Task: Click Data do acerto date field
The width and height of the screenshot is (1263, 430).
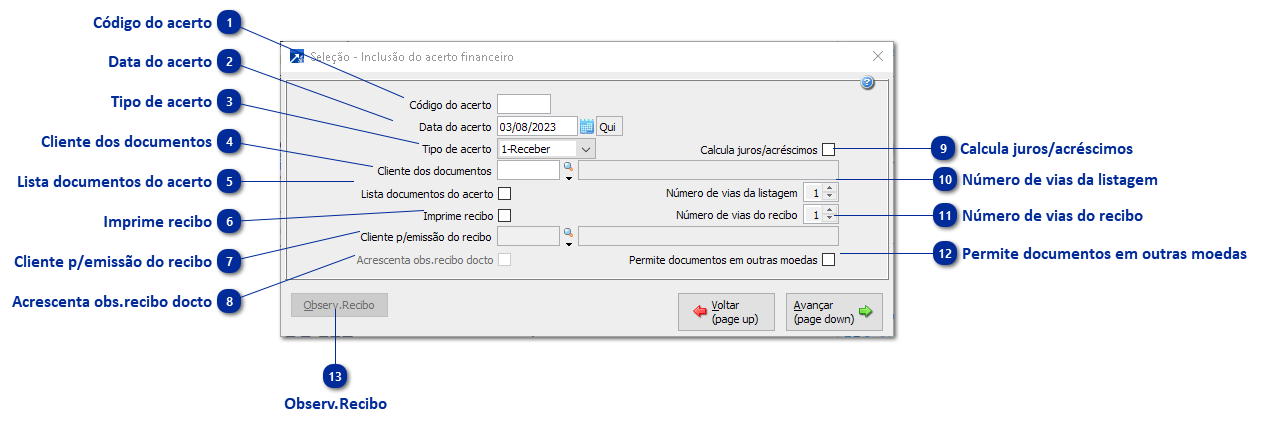Action: click(537, 126)
